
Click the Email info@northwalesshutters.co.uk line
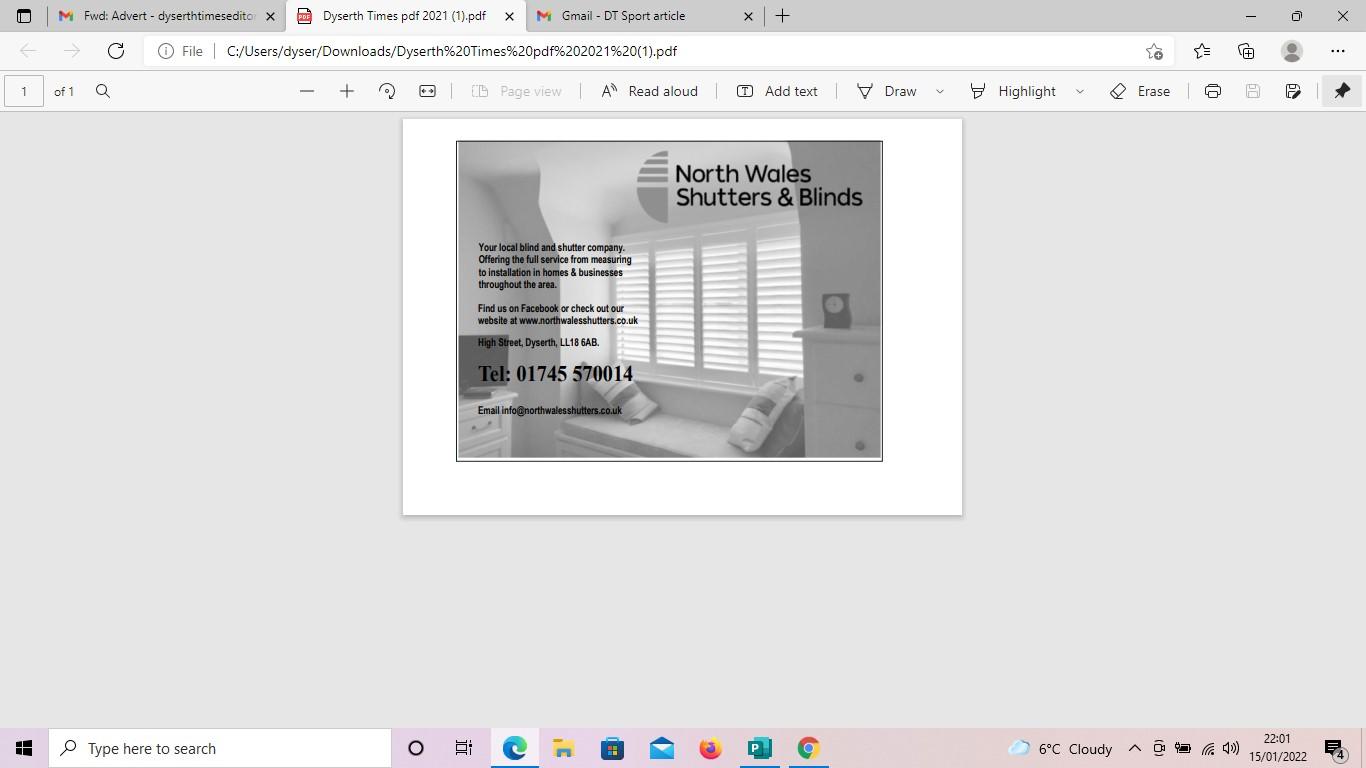[x=550, y=410]
